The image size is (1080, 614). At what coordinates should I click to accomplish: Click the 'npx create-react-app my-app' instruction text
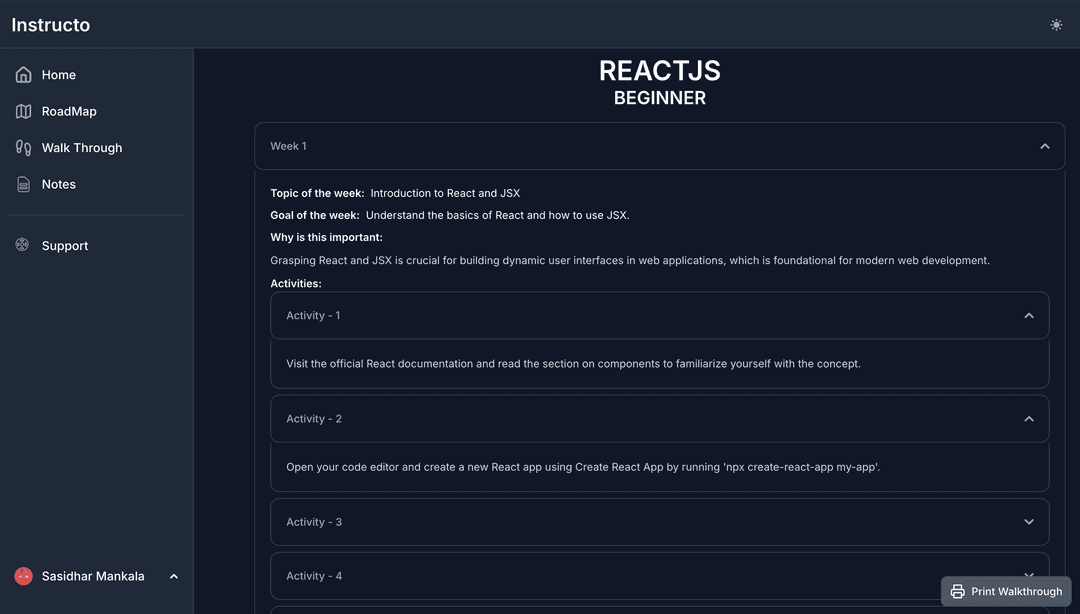click(583, 467)
